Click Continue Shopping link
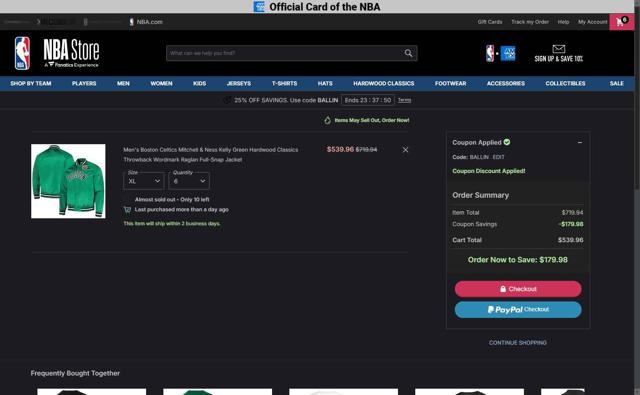This screenshot has width=640, height=395. (518, 343)
